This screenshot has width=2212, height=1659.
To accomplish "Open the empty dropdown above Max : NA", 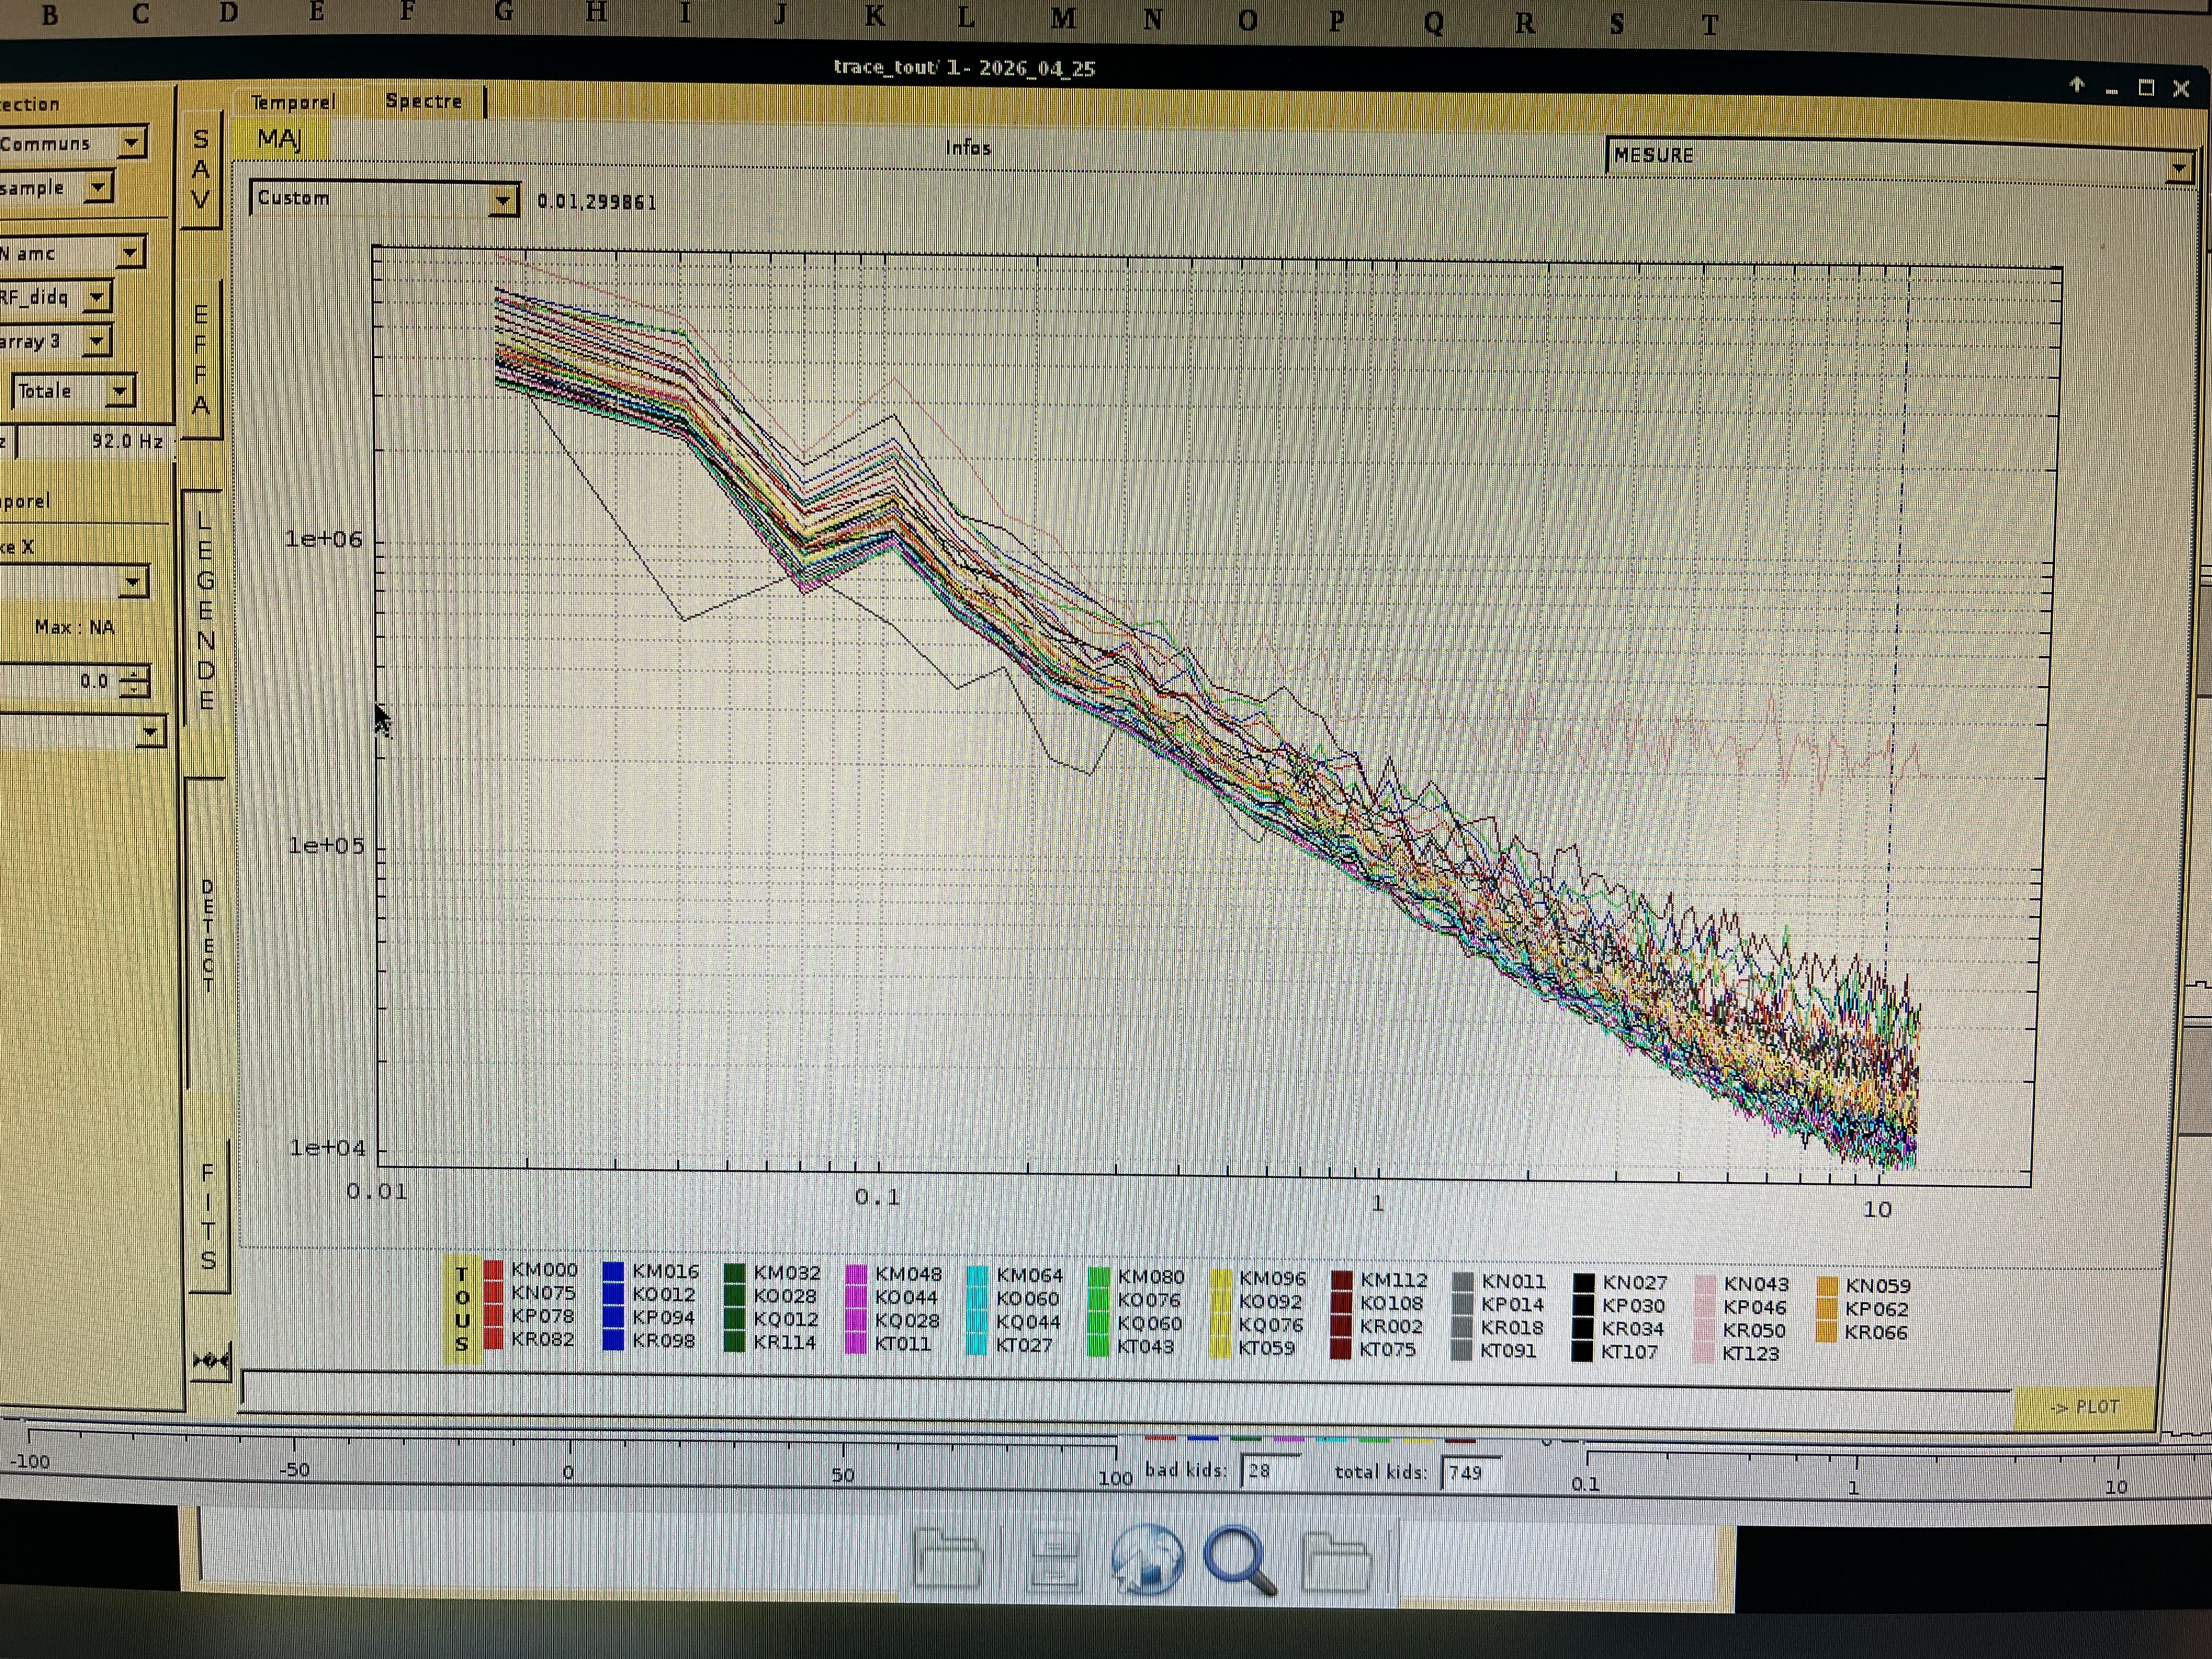I will coord(74,582).
